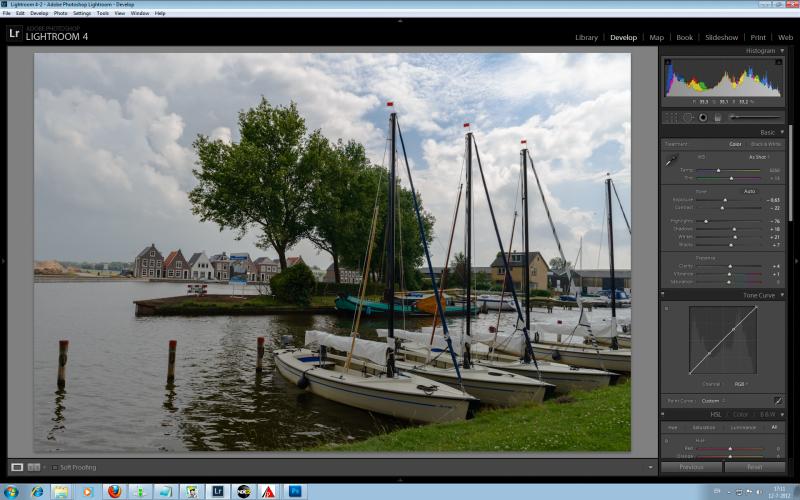Image resolution: width=800 pixels, height=500 pixels.
Task: Select the Black & White treatment option
Action: [x=766, y=144]
